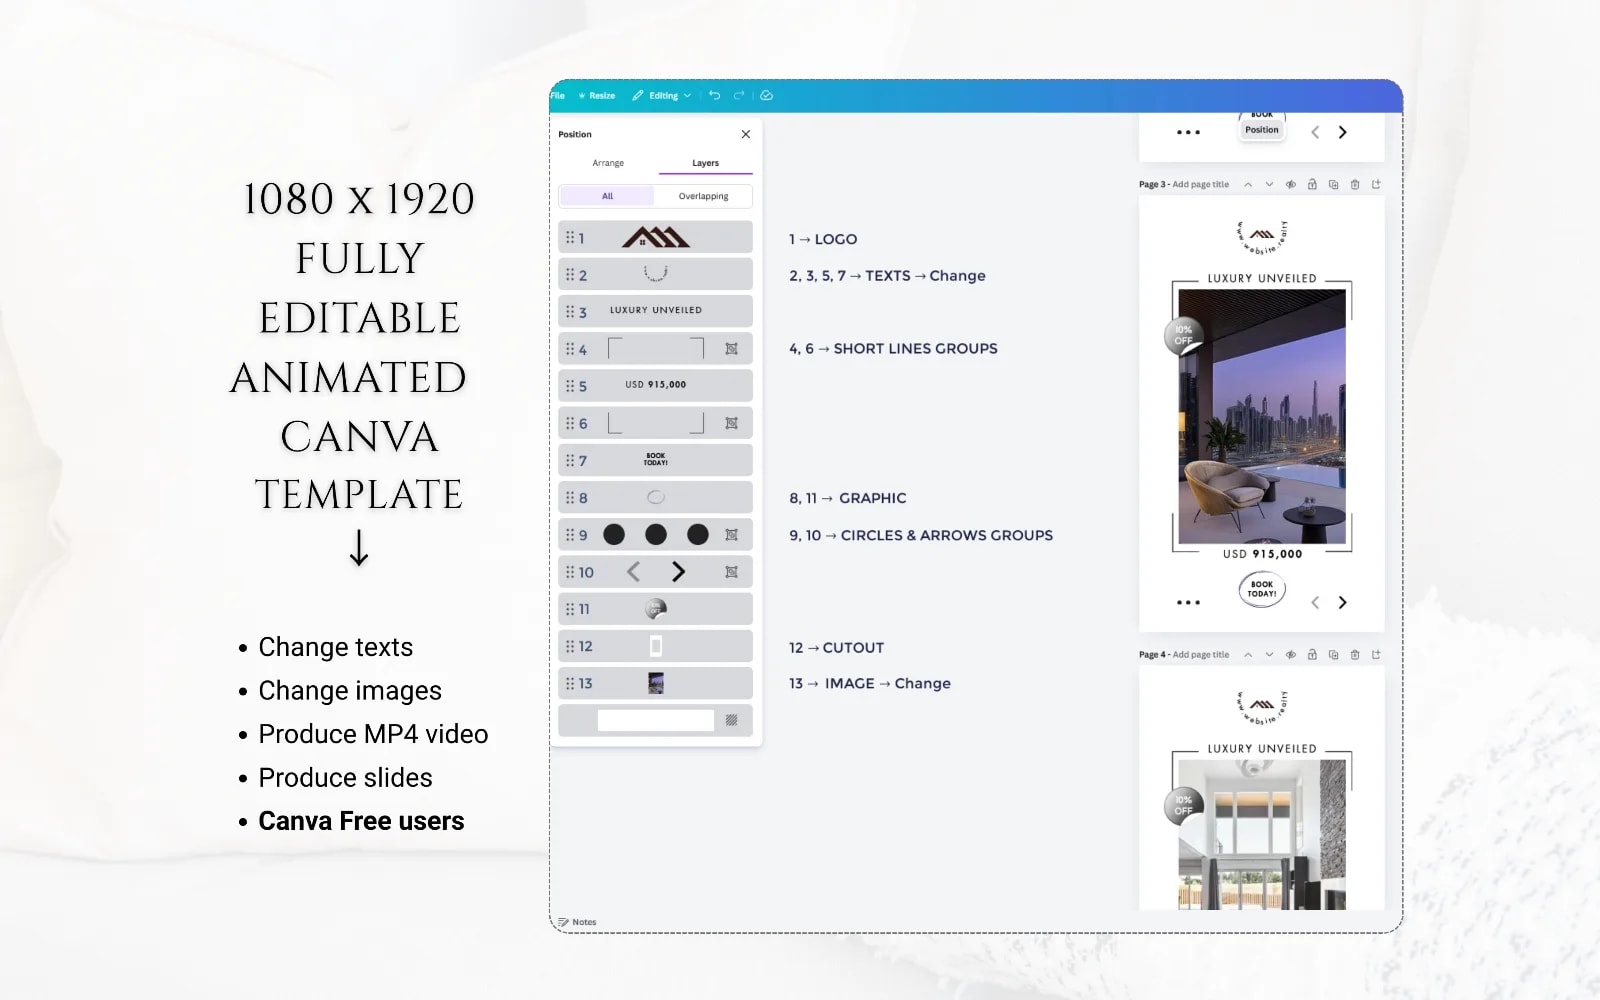Select the All layers filter
The width and height of the screenshot is (1600, 1000).
607,196
